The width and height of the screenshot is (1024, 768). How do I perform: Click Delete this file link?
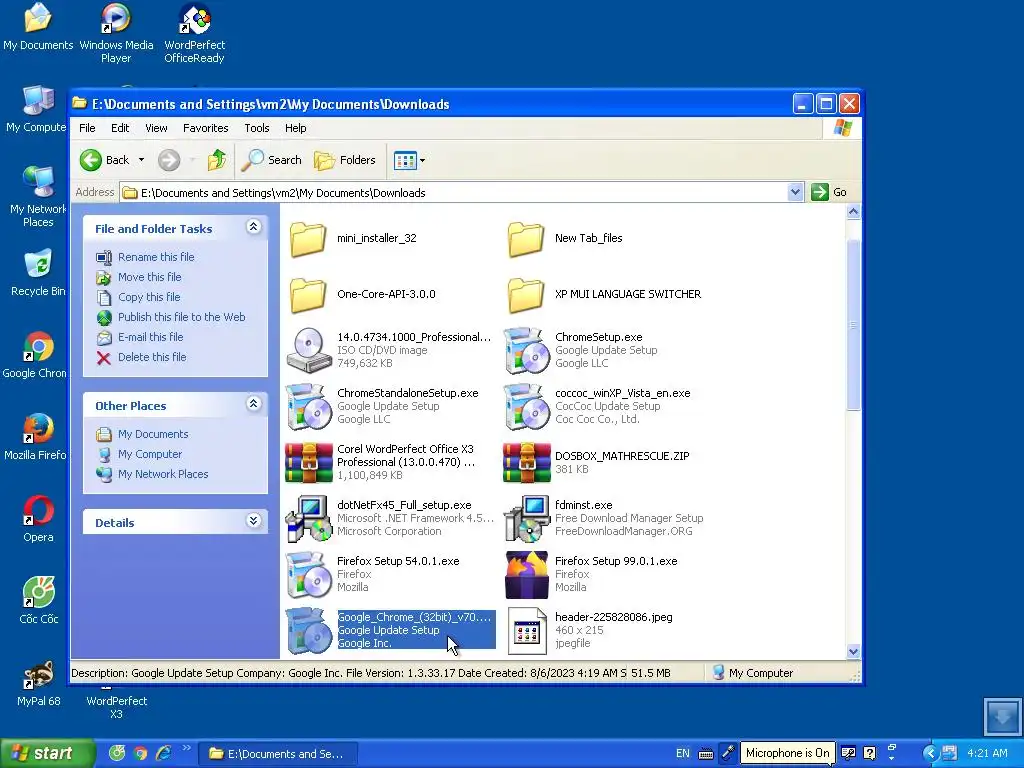(x=152, y=357)
